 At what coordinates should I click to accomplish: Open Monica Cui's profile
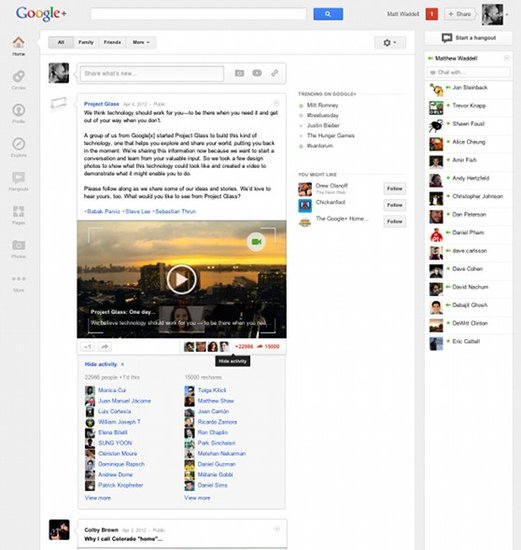click(x=112, y=390)
